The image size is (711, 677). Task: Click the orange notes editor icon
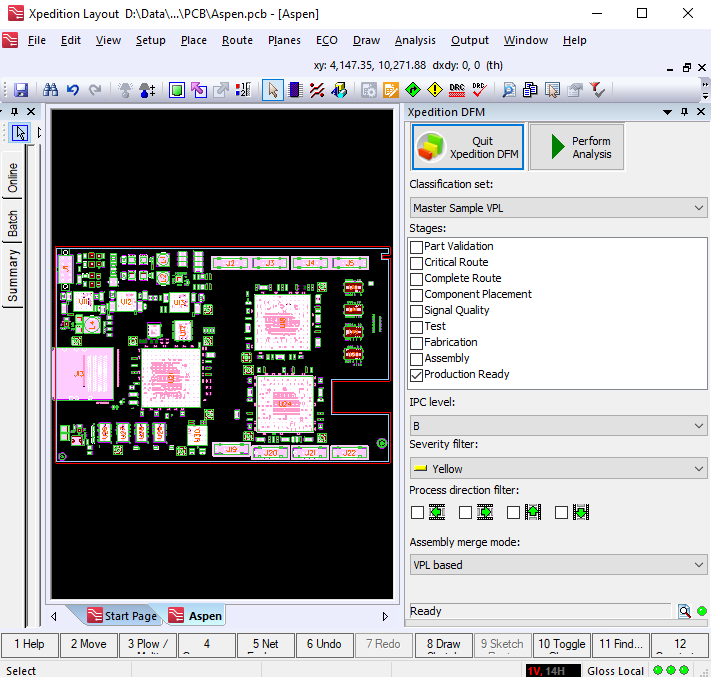391,90
